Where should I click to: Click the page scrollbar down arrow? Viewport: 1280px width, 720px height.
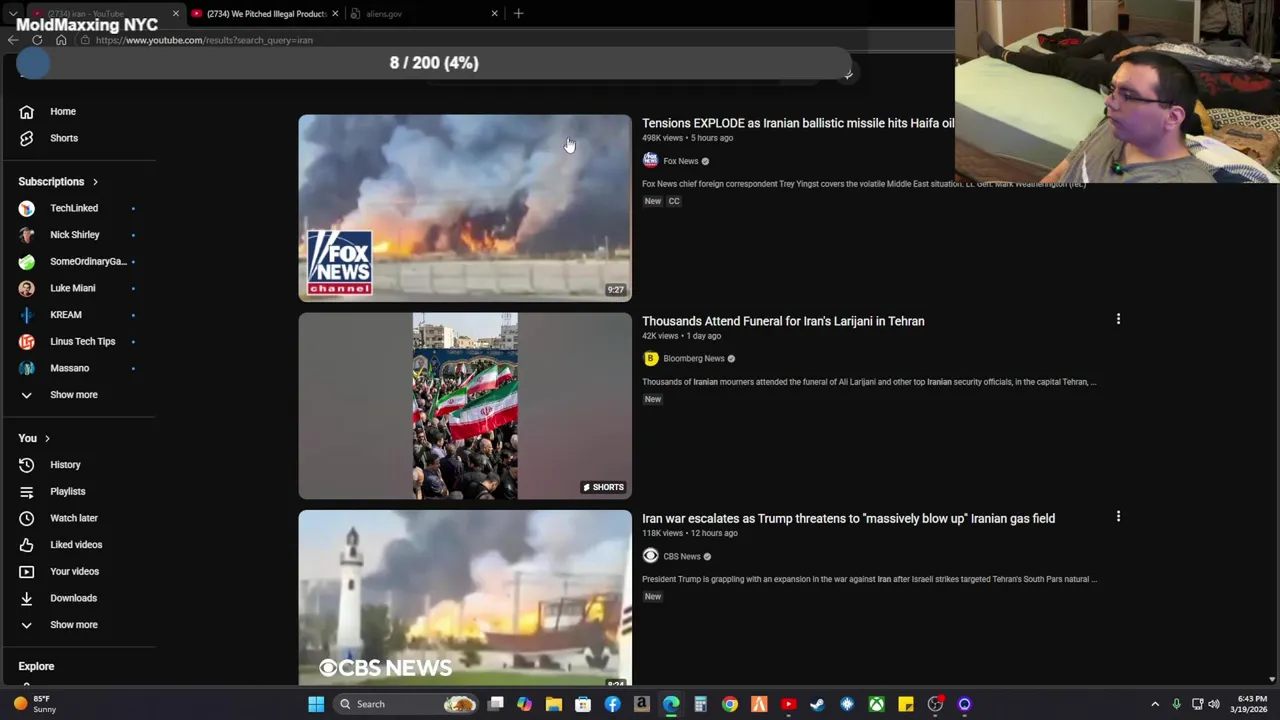tap(1272, 680)
